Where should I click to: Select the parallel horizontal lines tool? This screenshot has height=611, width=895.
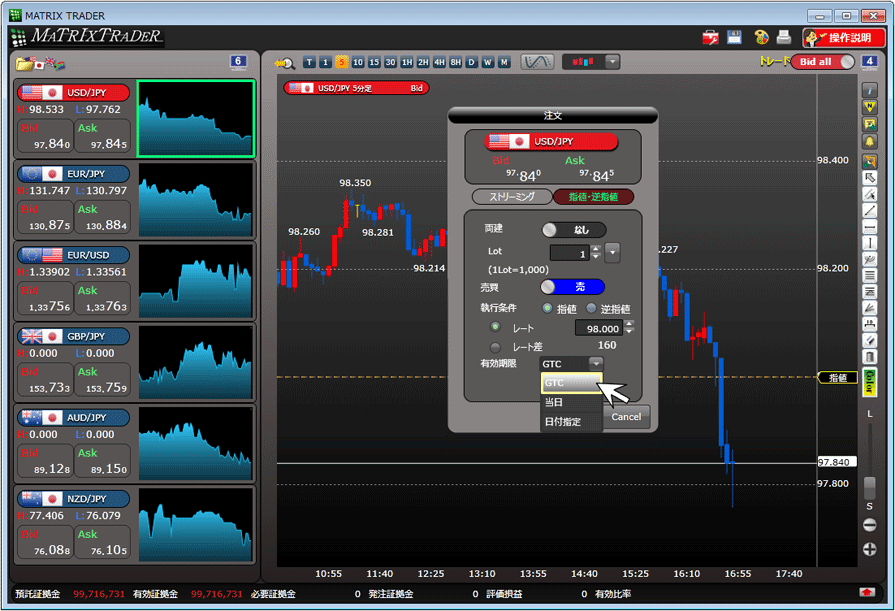point(869,276)
